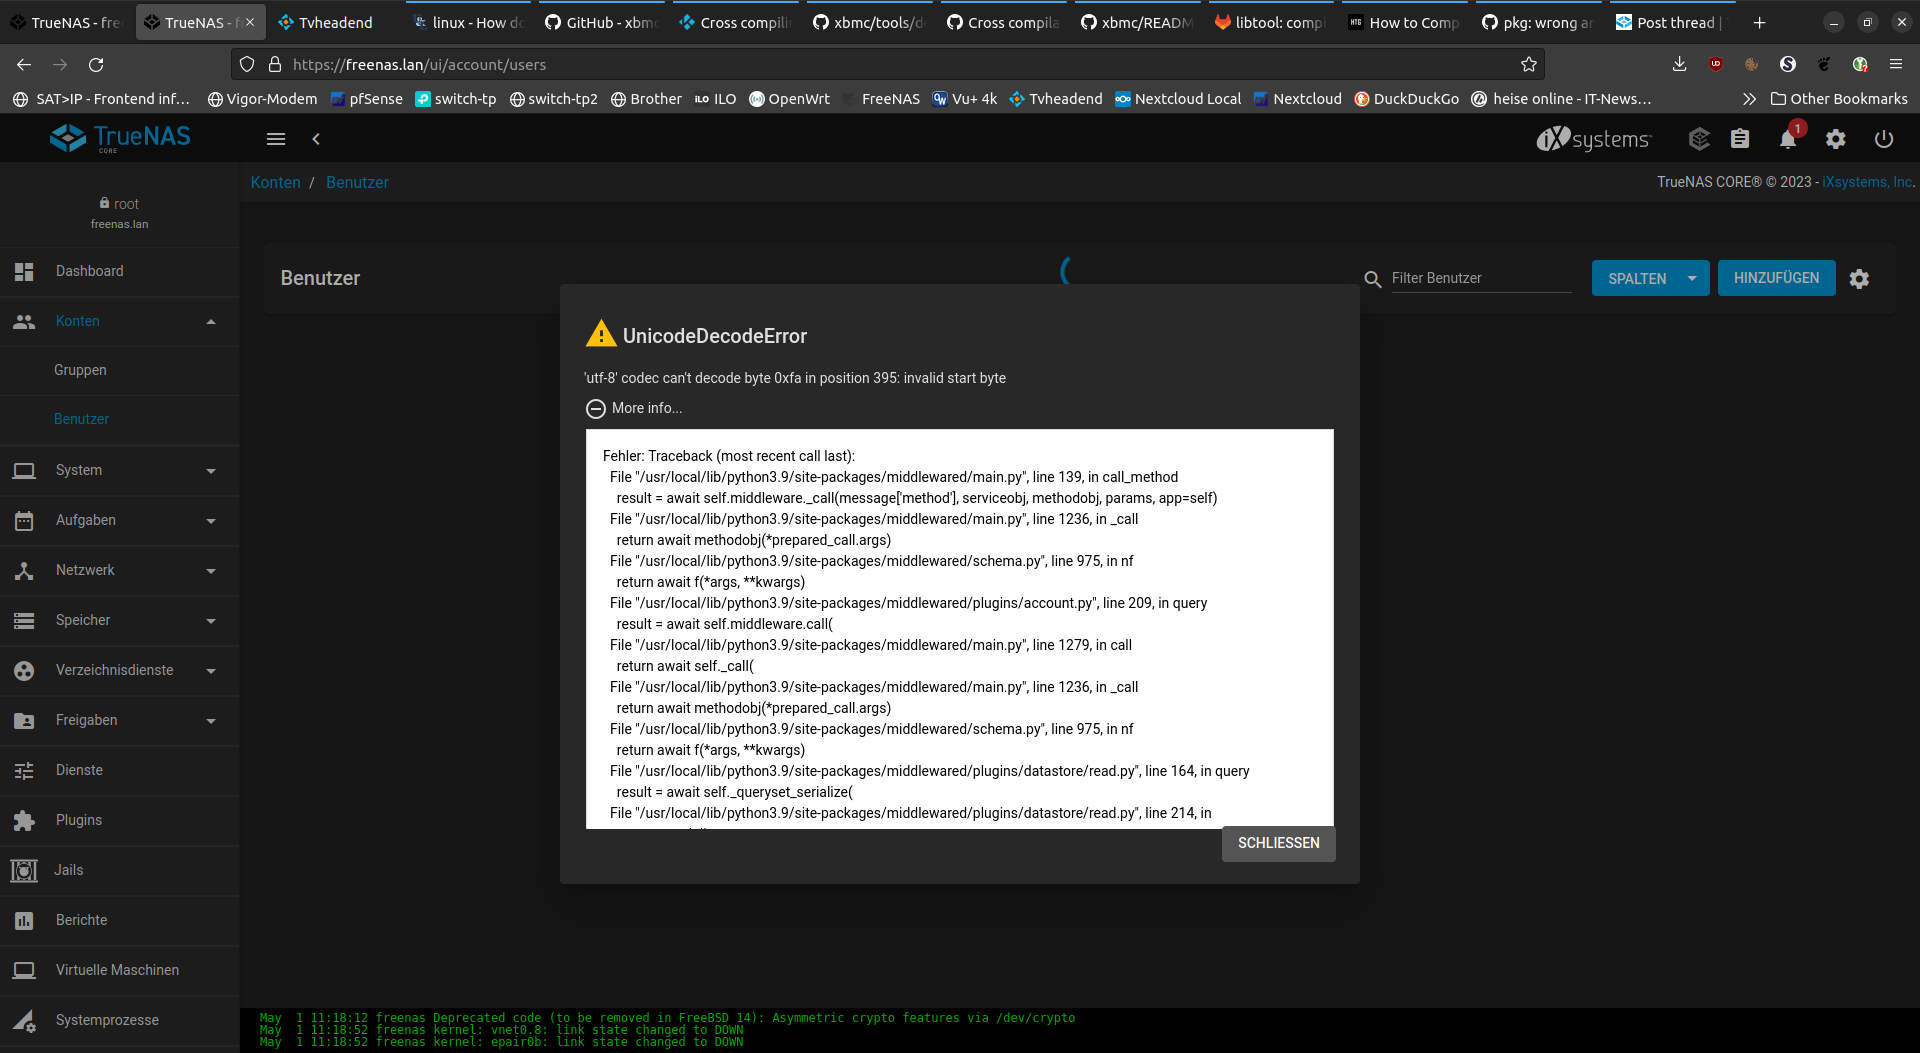The image size is (1920, 1053).
Task: Expand the Aufgaben section arrow
Action: click(211, 521)
